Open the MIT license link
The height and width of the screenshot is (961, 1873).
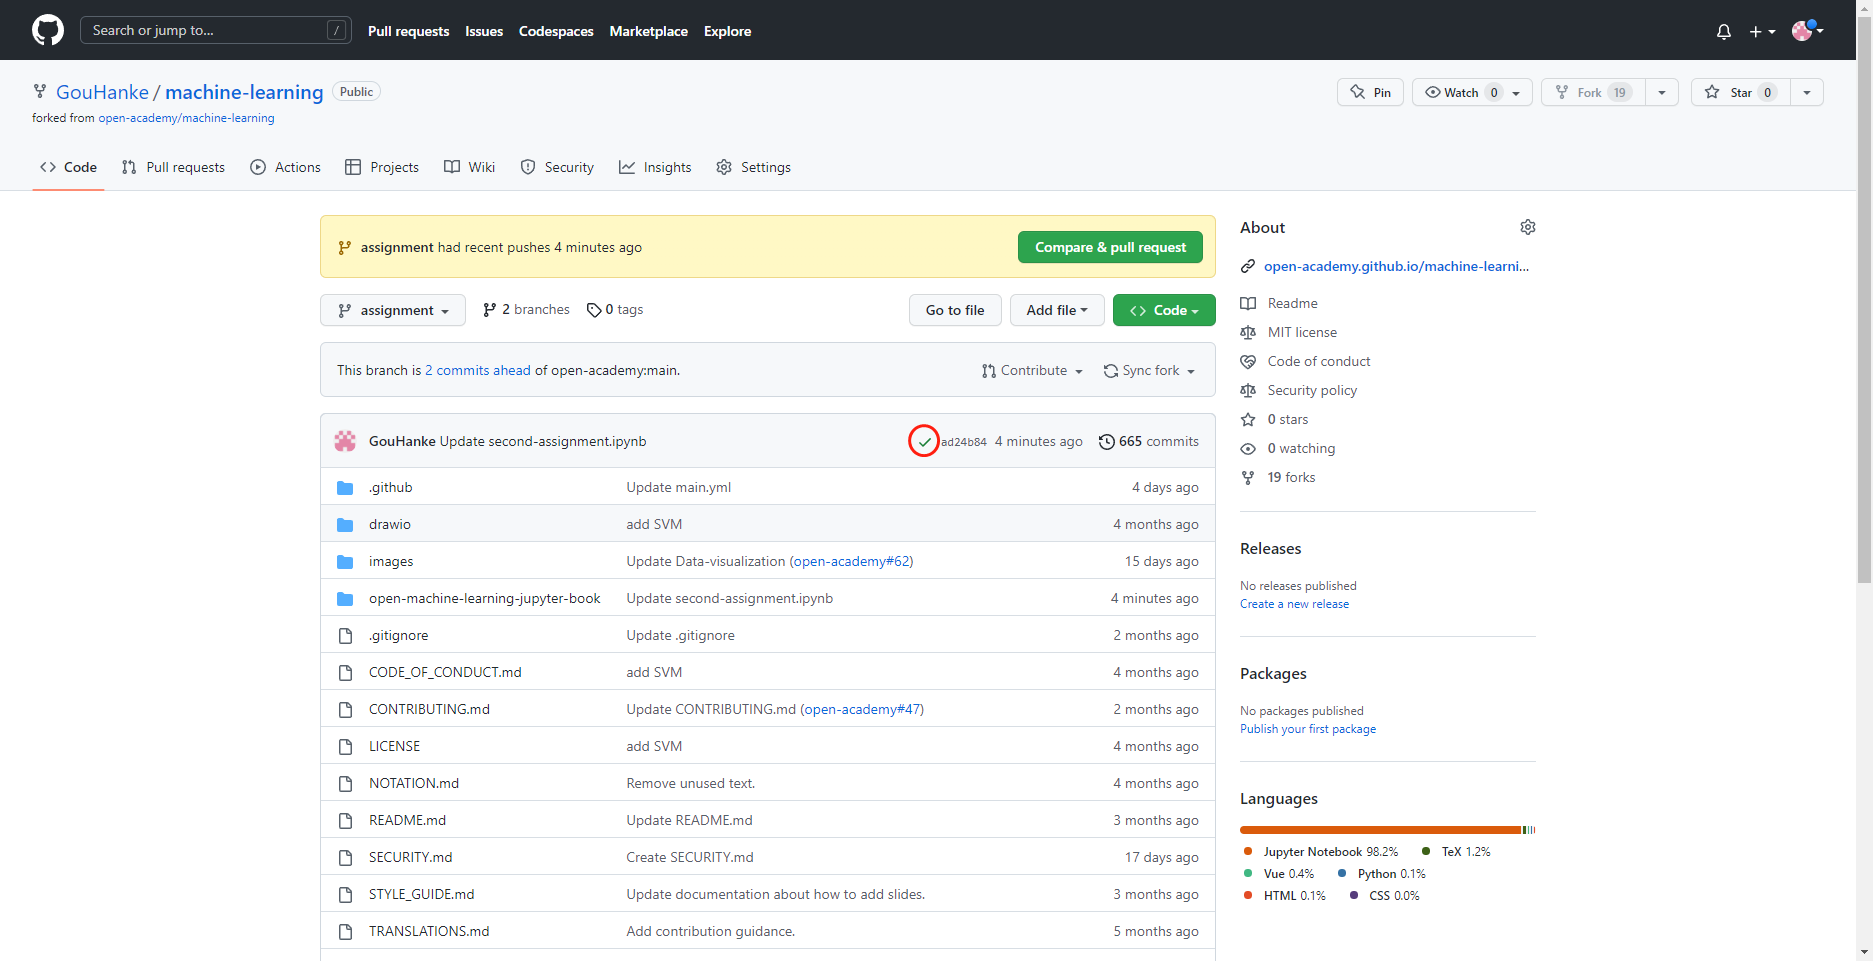click(x=1302, y=332)
